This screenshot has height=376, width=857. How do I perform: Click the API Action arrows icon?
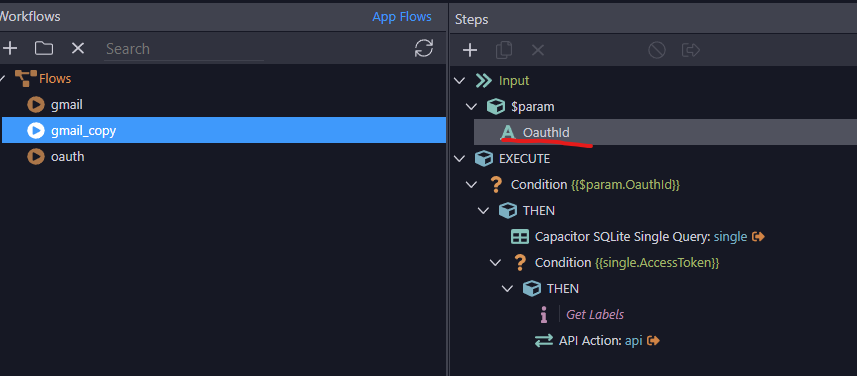(x=544, y=340)
